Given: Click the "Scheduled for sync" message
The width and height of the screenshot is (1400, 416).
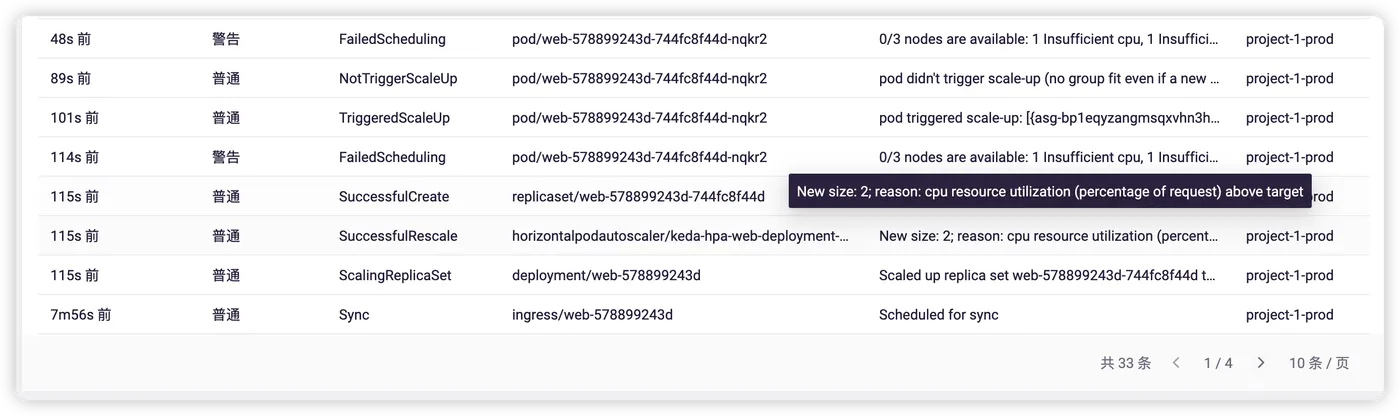Looking at the screenshot, I should 938,315.
